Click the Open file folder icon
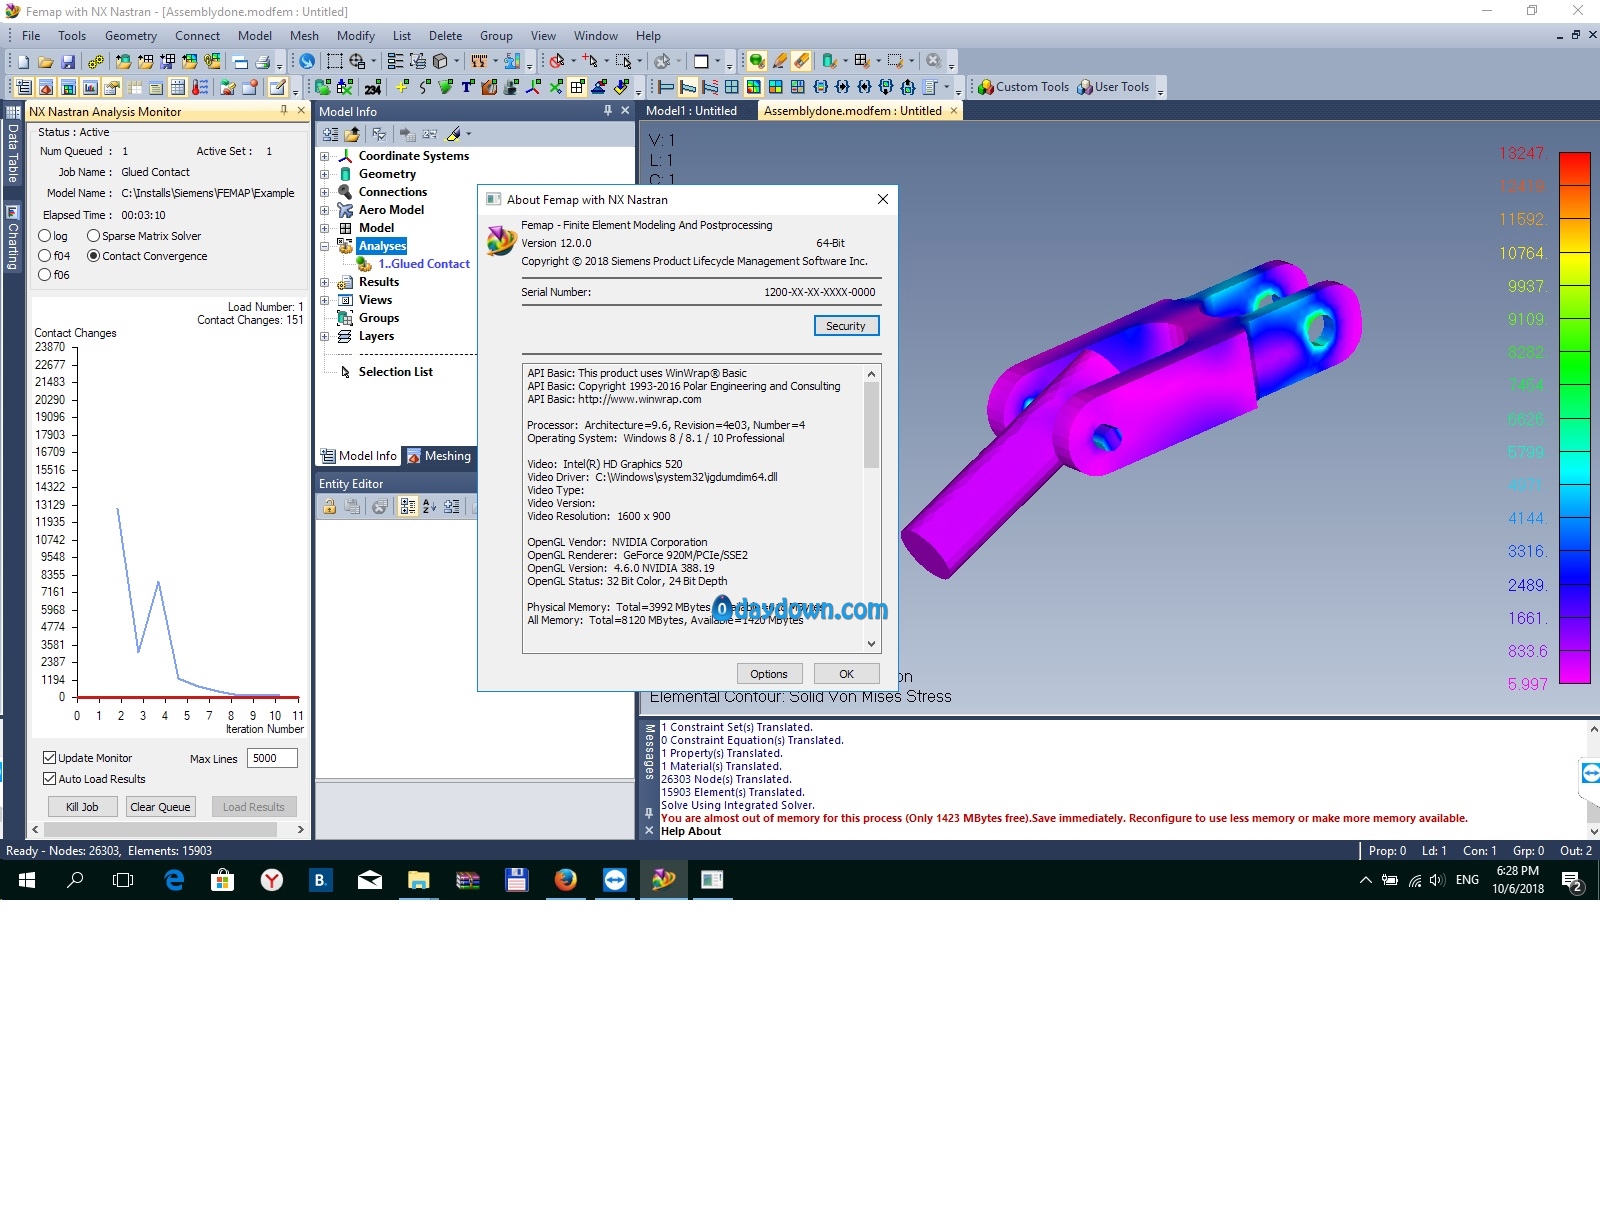Viewport: 1600px width, 1216px height. point(45,62)
